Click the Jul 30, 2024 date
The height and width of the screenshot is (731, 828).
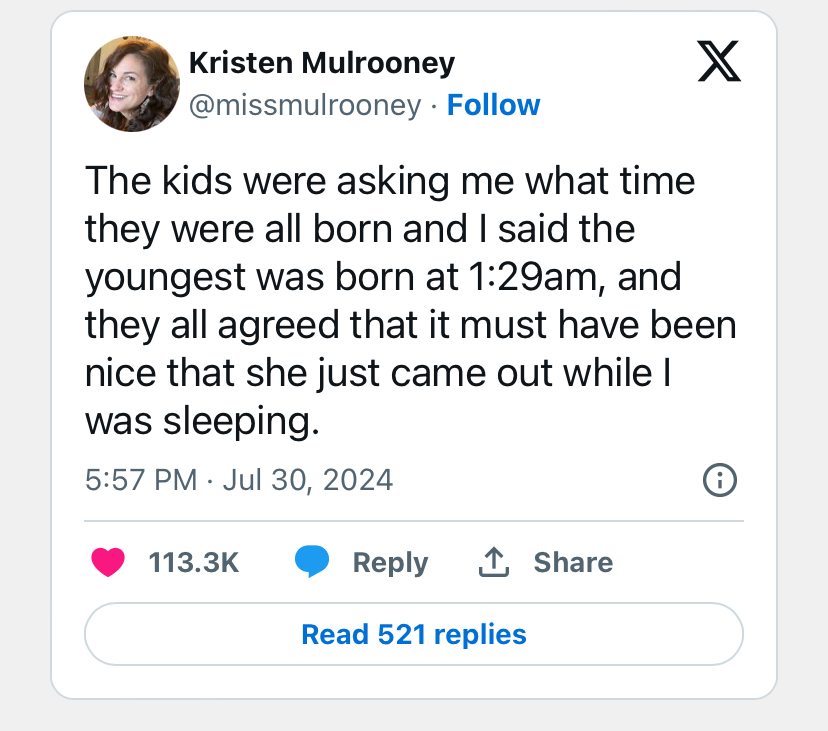coord(308,480)
